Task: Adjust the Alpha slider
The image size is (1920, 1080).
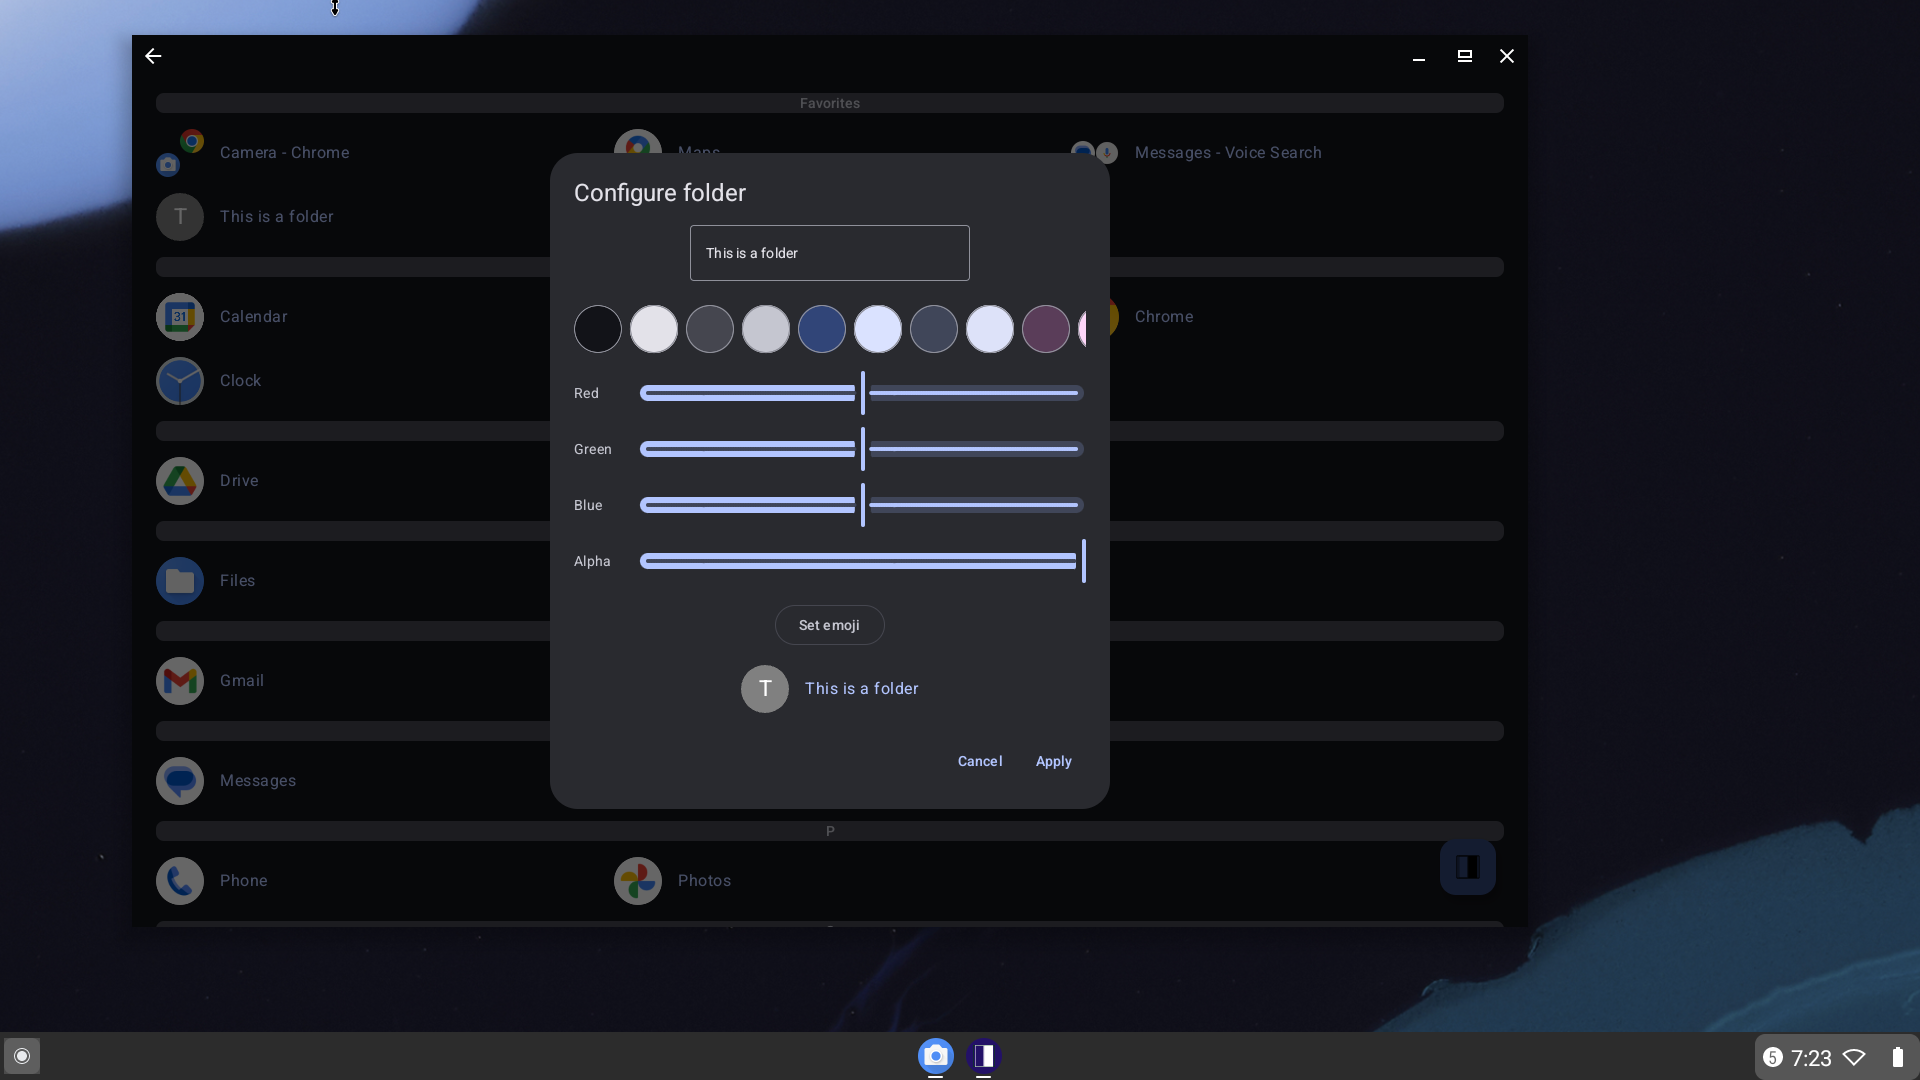Action: pos(862,561)
